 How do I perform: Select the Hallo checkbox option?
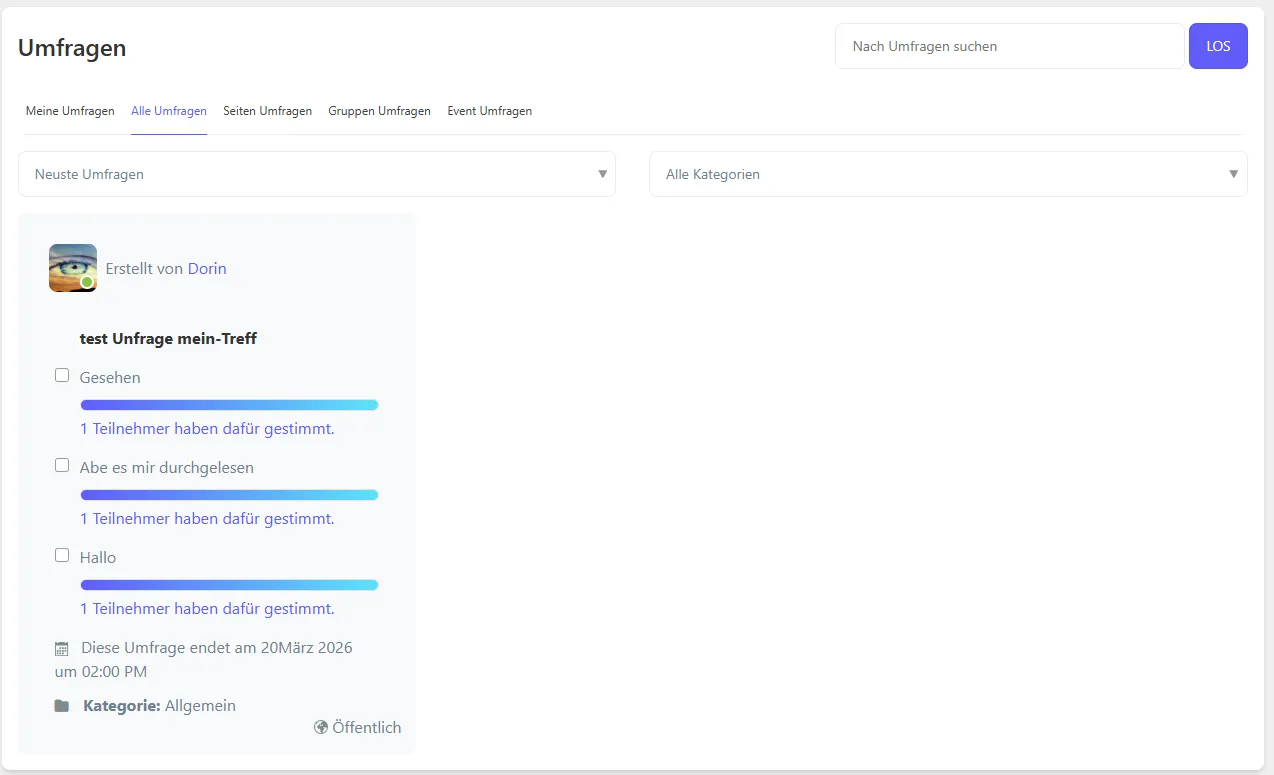pos(62,556)
